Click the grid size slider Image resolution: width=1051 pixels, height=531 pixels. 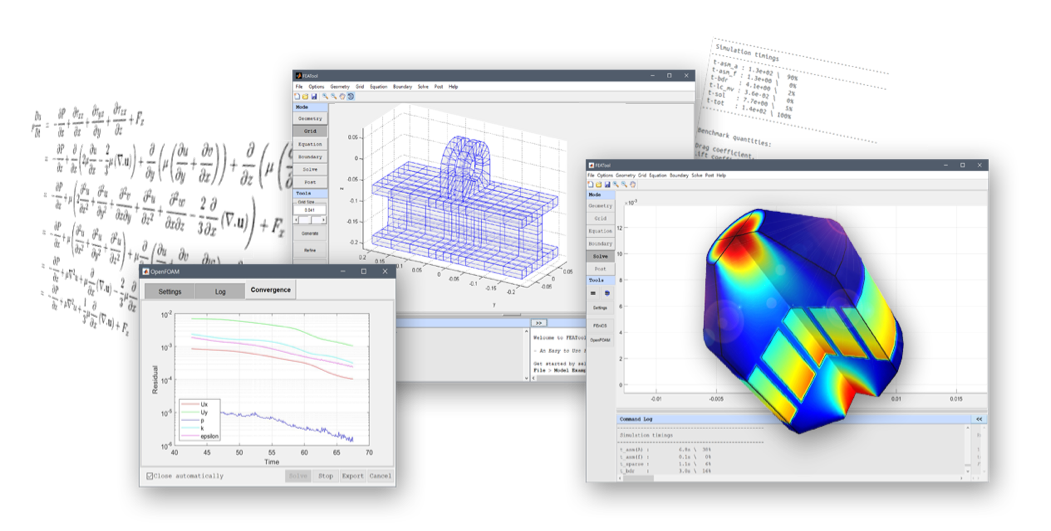point(310,219)
